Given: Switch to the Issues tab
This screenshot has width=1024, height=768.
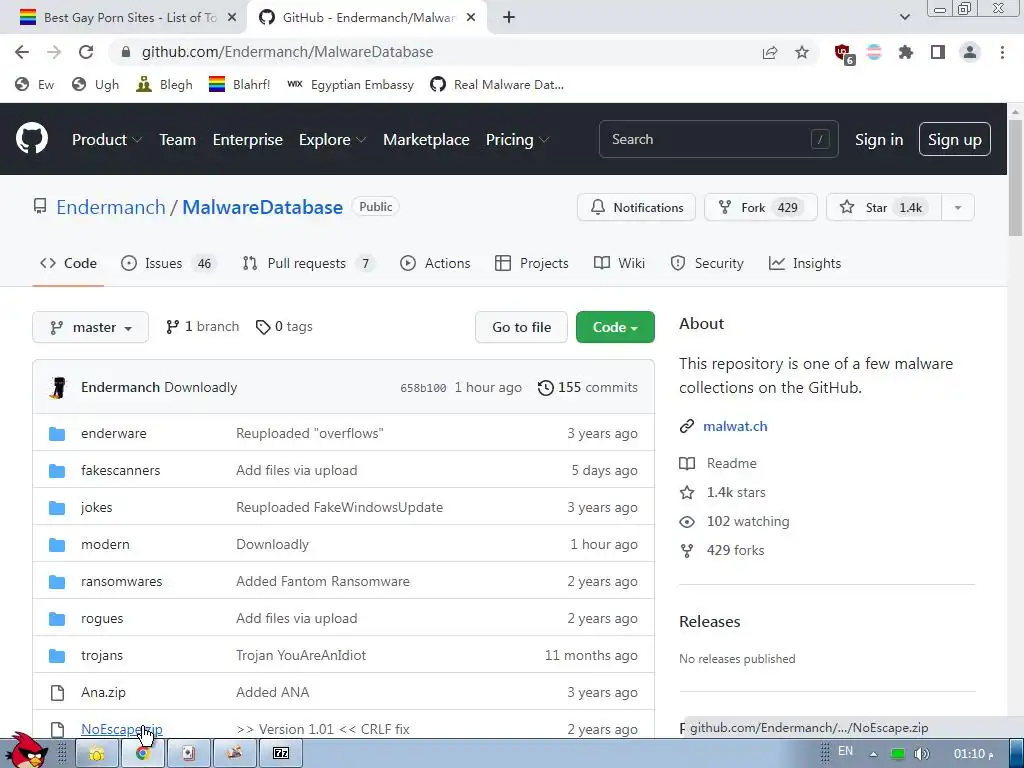Looking at the screenshot, I should 168,263.
